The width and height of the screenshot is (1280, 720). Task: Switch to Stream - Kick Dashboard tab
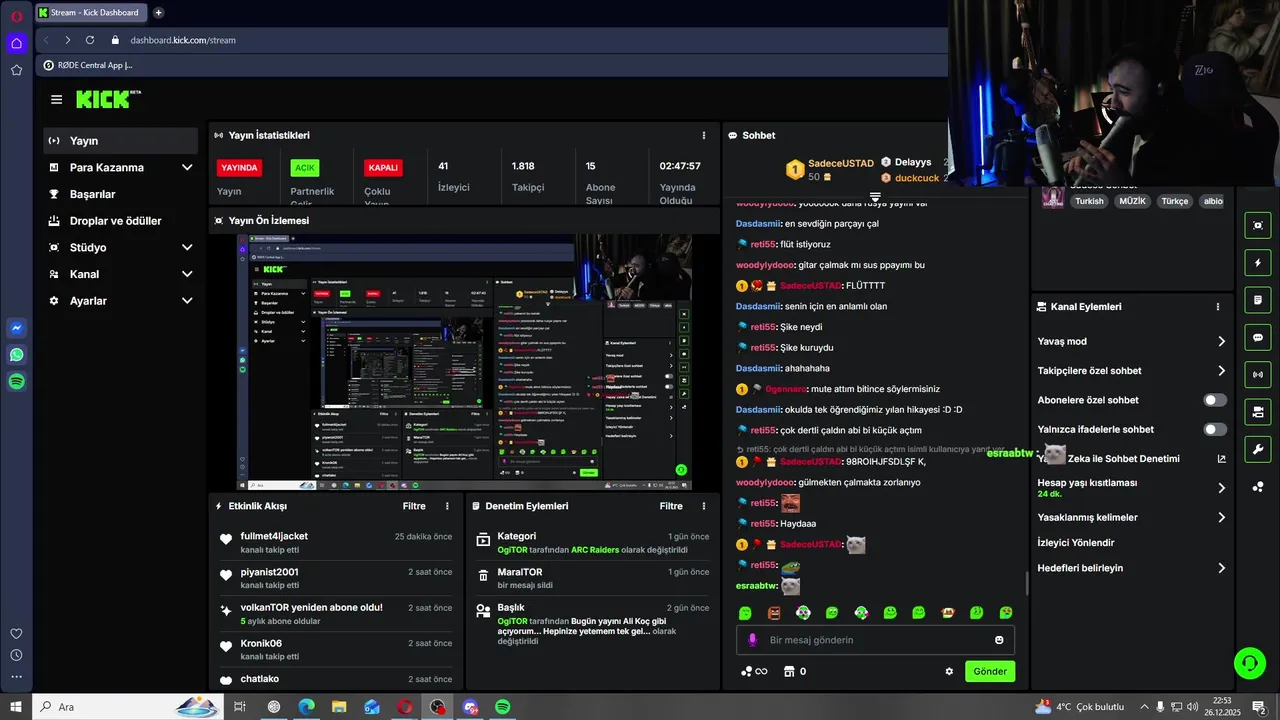tap(92, 12)
